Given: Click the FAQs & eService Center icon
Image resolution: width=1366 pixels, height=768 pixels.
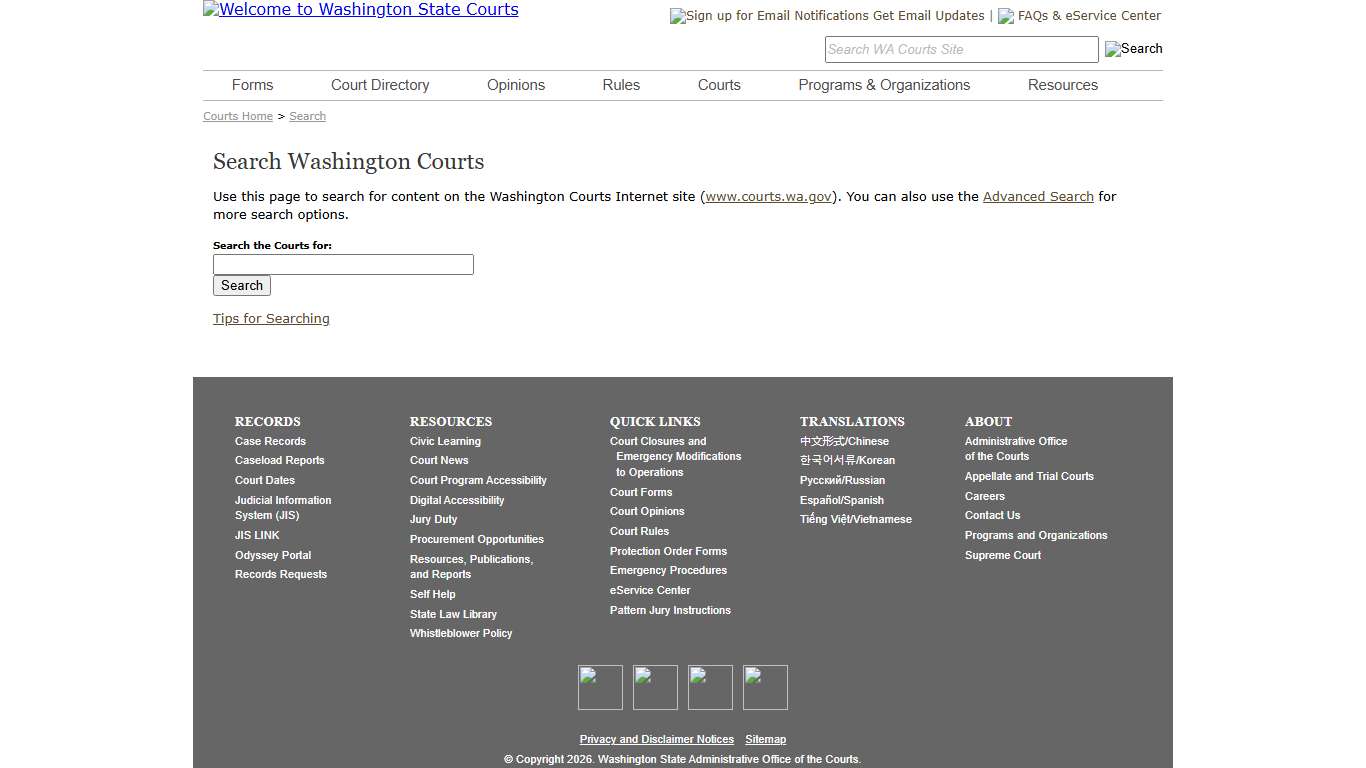Looking at the screenshot, I should (1005, 16).
